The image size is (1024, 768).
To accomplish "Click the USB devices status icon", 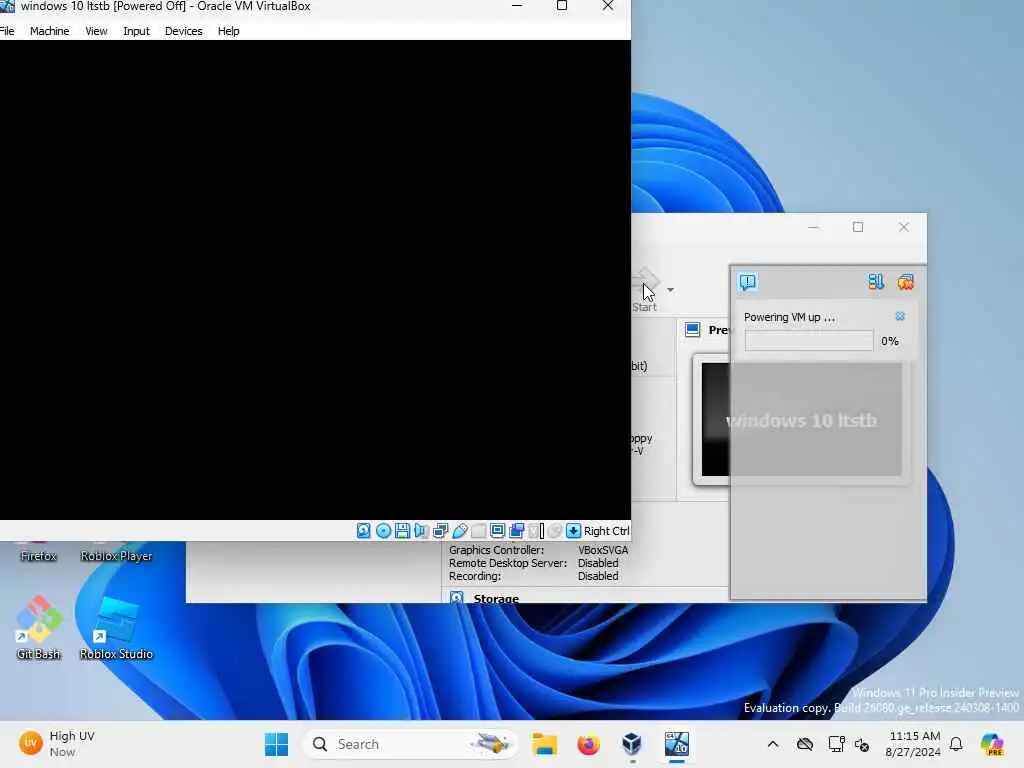I will pyautogui.click(x=460, y=531).
